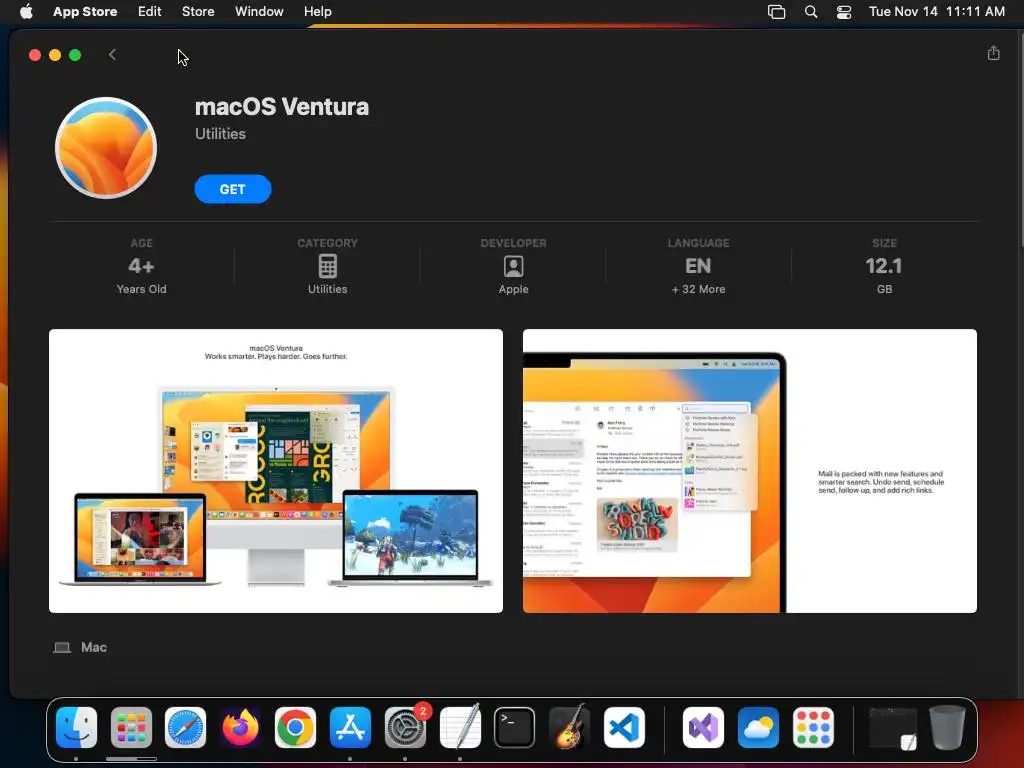Open Control Center in the menu bar

point(844,12)
